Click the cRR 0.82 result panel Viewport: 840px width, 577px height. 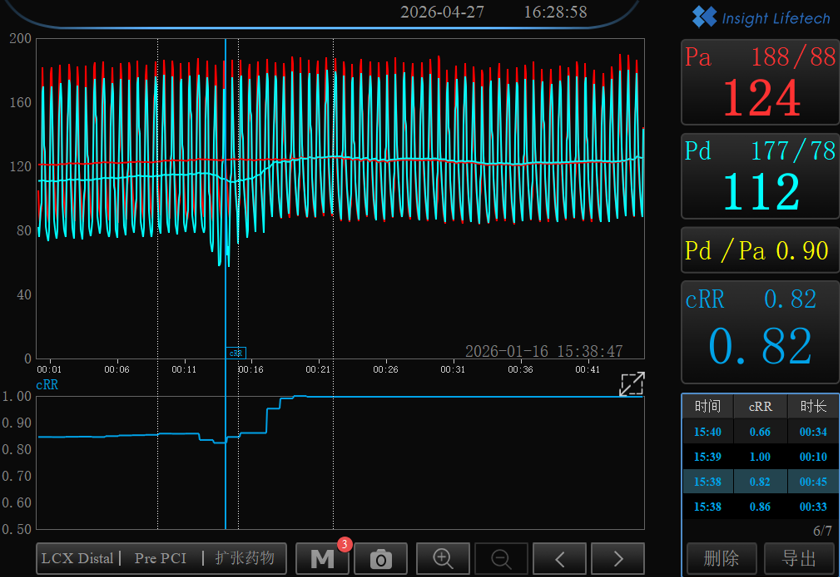point(760,332)
